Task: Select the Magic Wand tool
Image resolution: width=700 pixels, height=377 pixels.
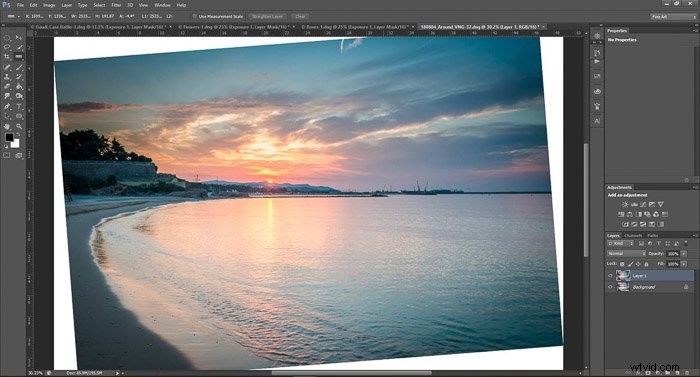Action: tap(19, 46)
